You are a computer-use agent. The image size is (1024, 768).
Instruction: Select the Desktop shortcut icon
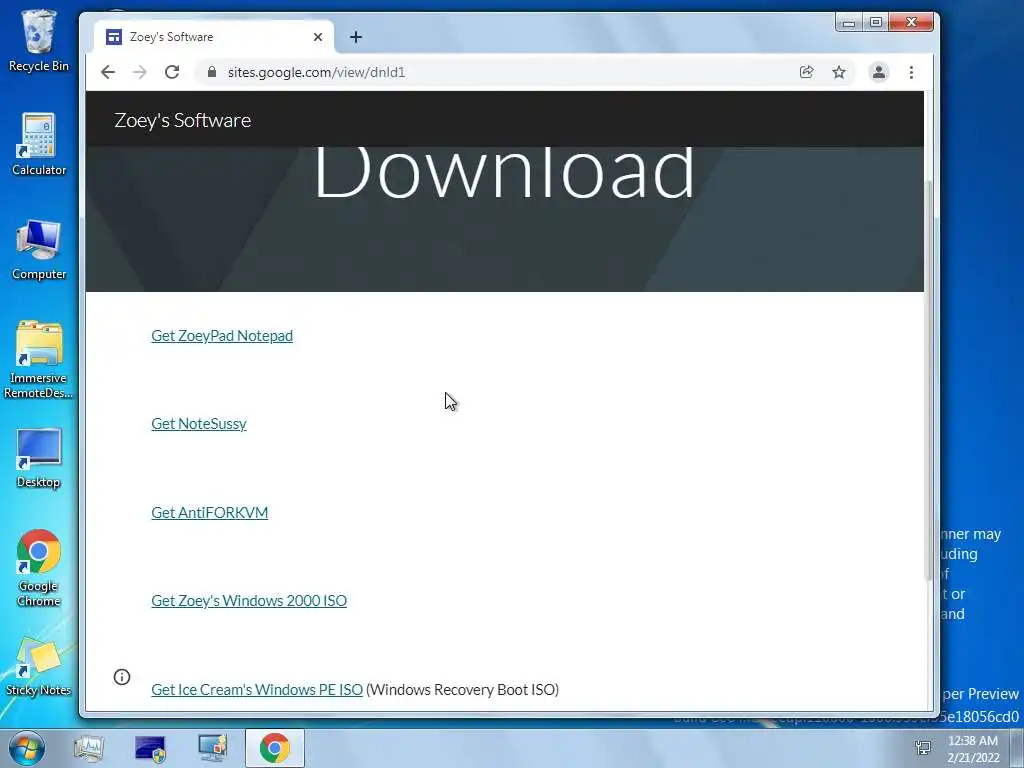[x=39, y=458]
